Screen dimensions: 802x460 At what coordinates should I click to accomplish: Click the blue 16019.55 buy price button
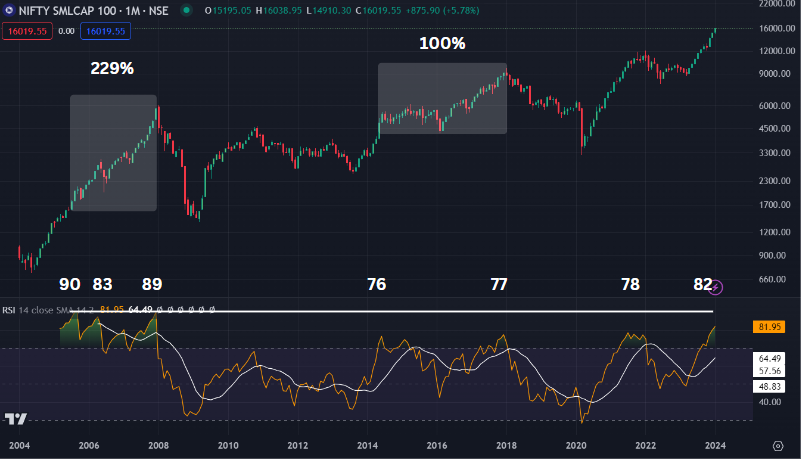(x=105, y=31)
